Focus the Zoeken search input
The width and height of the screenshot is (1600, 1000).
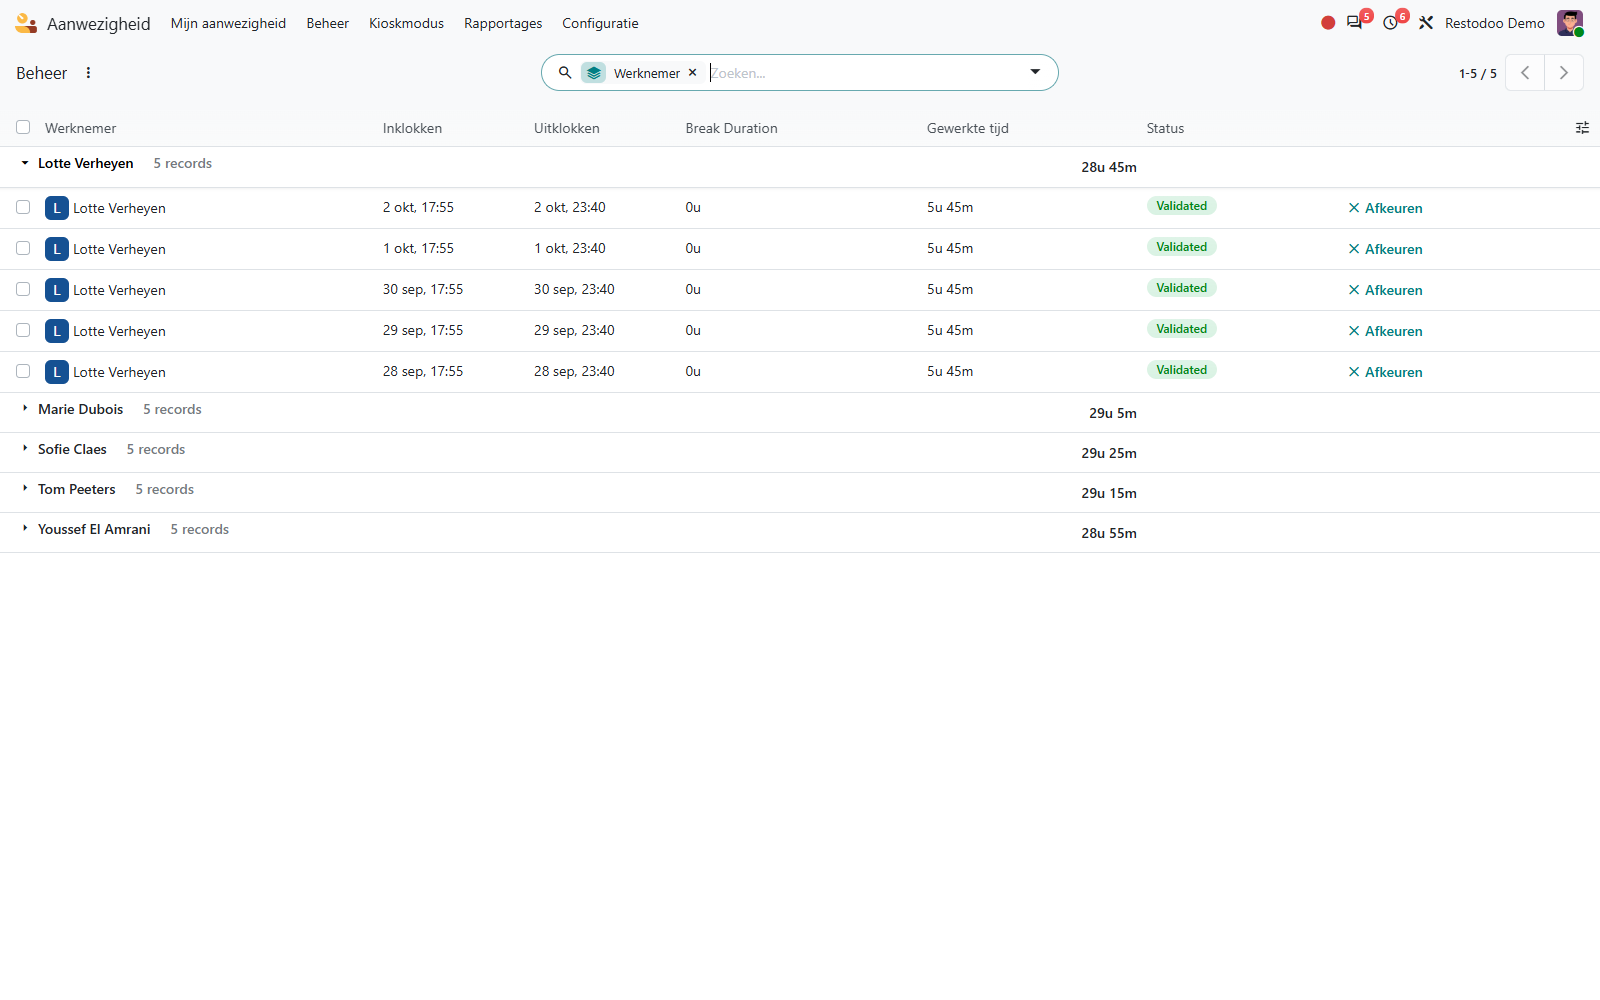(865, 73)
